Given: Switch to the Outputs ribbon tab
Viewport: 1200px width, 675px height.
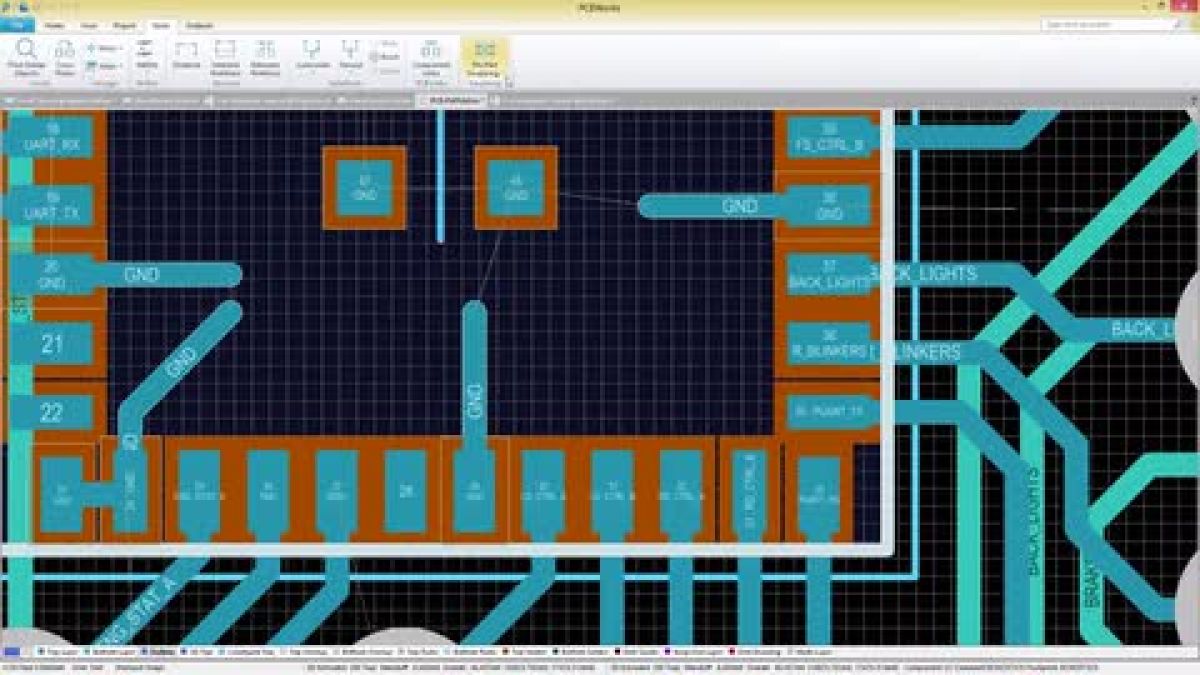Looking at the screenshot, I should [198, 25].
